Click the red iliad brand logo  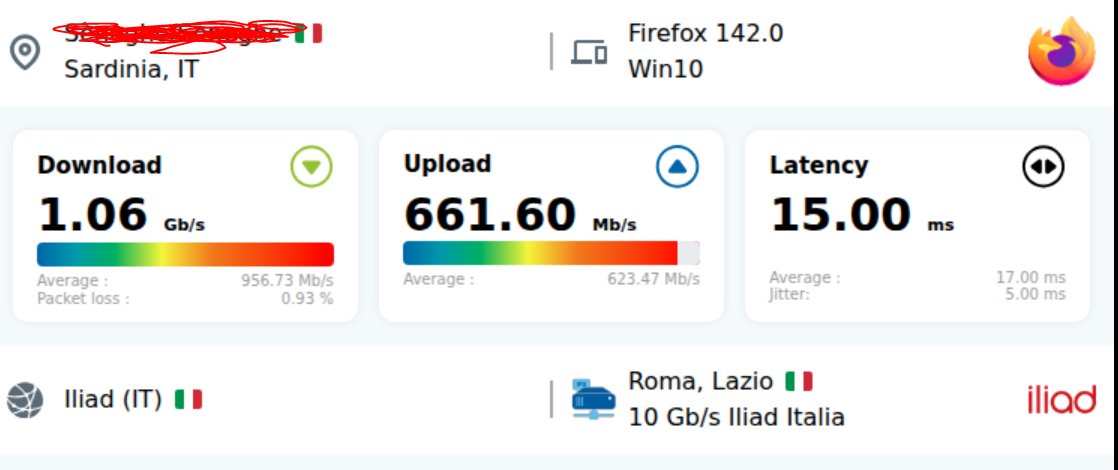(x=1061, y=400)
